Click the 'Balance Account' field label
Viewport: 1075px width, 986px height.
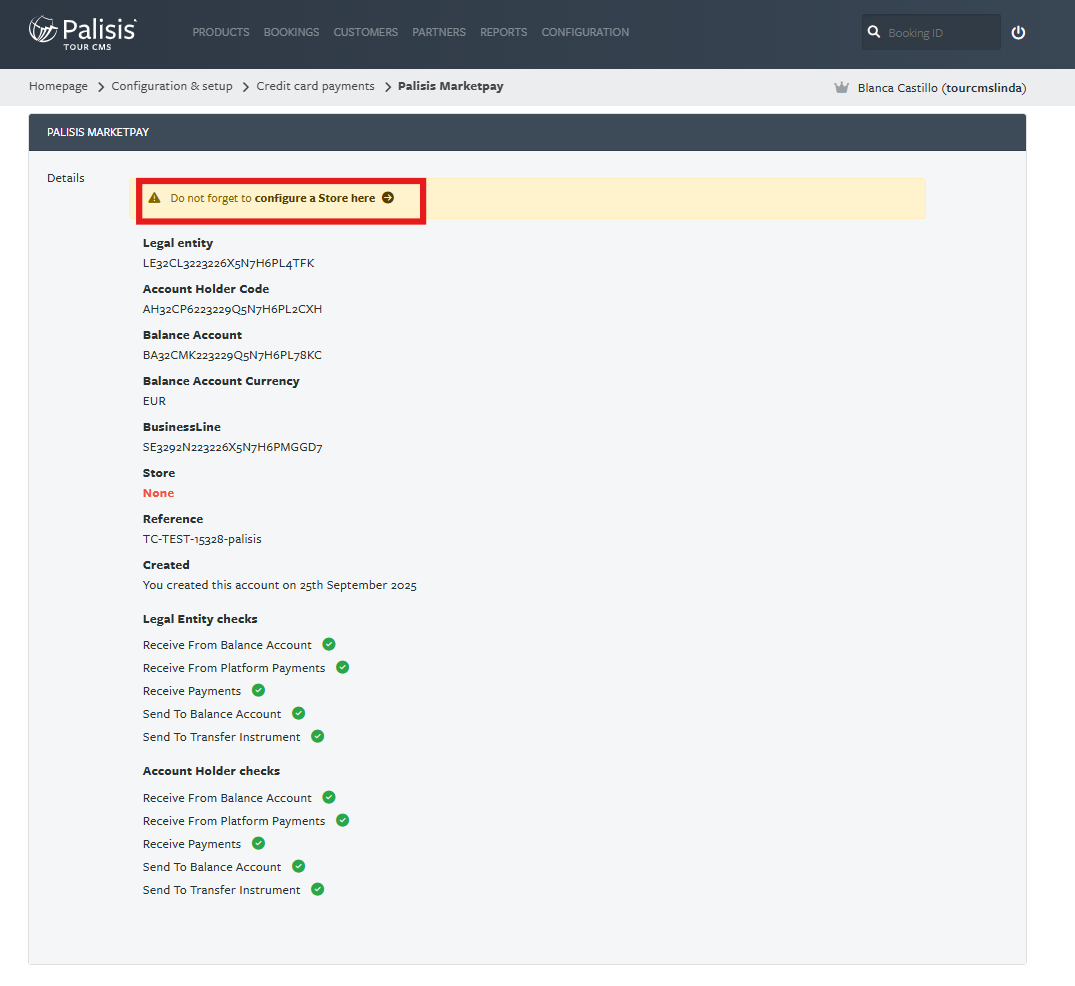[x=192, y=335]
